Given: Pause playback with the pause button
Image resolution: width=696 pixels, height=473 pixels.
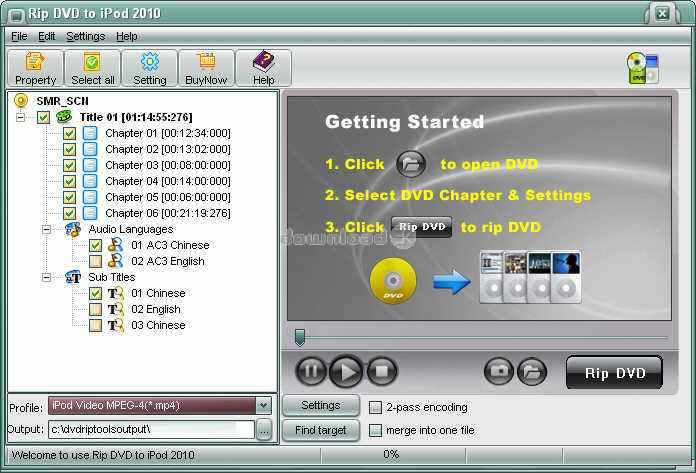Looking at the screenshot, I should tap(311, 371).
